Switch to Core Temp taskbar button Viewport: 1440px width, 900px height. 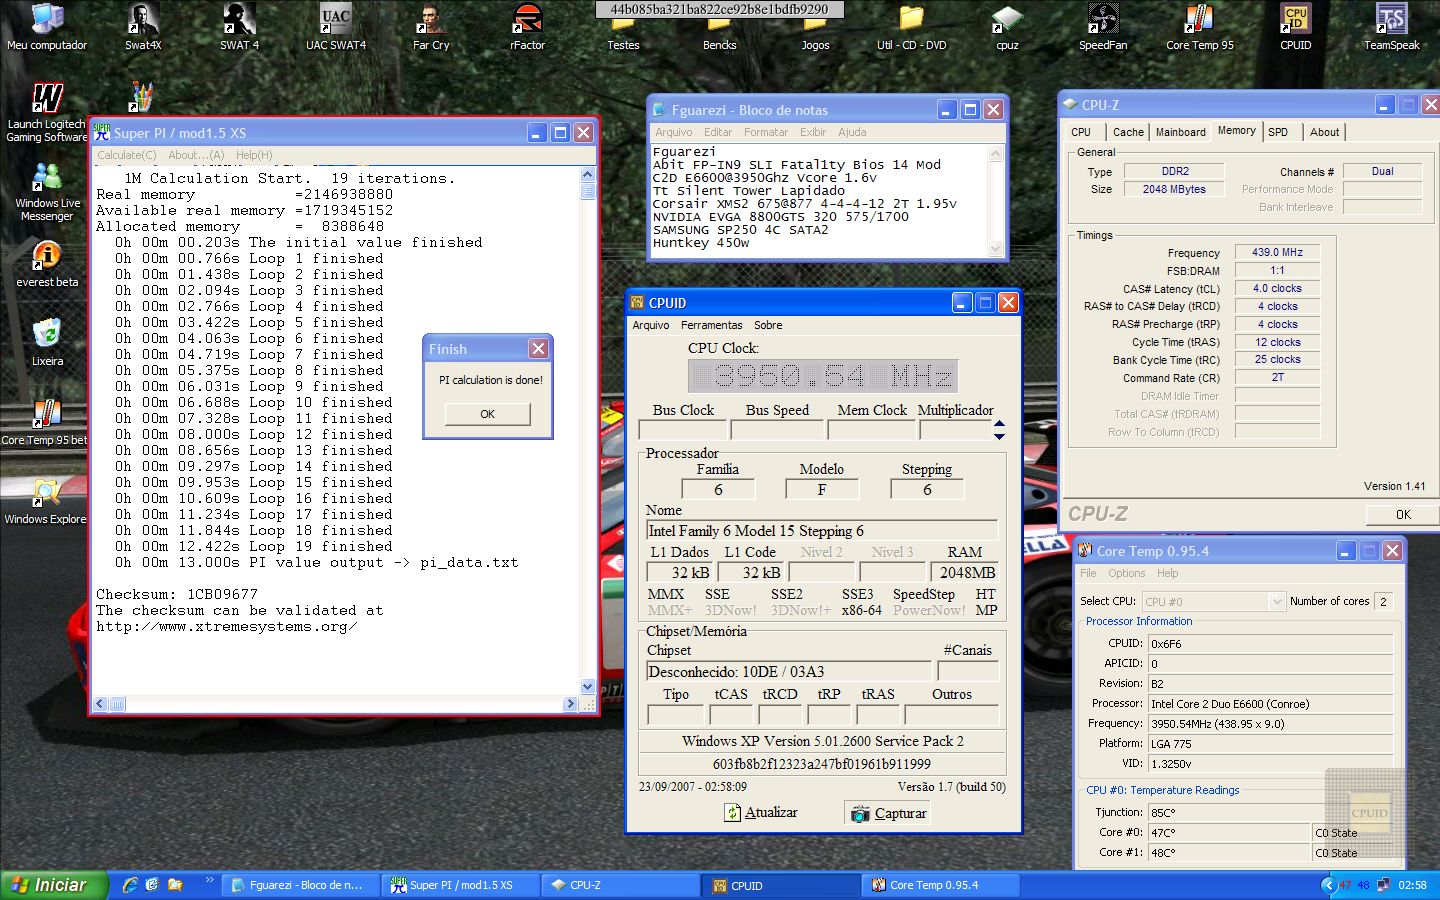(x=941, y=885)
